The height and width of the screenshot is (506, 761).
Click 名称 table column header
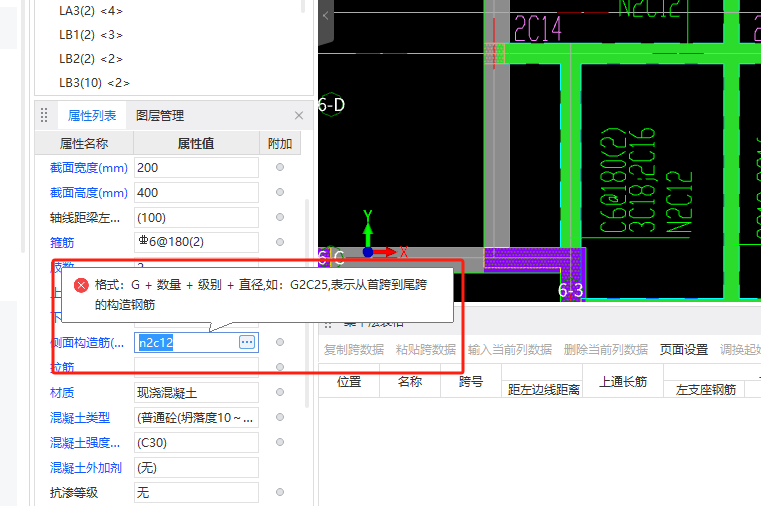coord(410,381)
